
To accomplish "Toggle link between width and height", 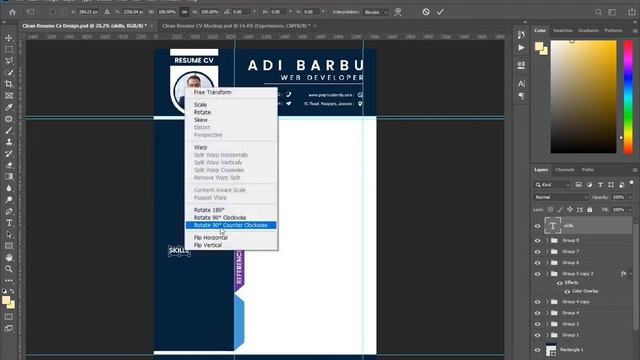I will (184, 12).
